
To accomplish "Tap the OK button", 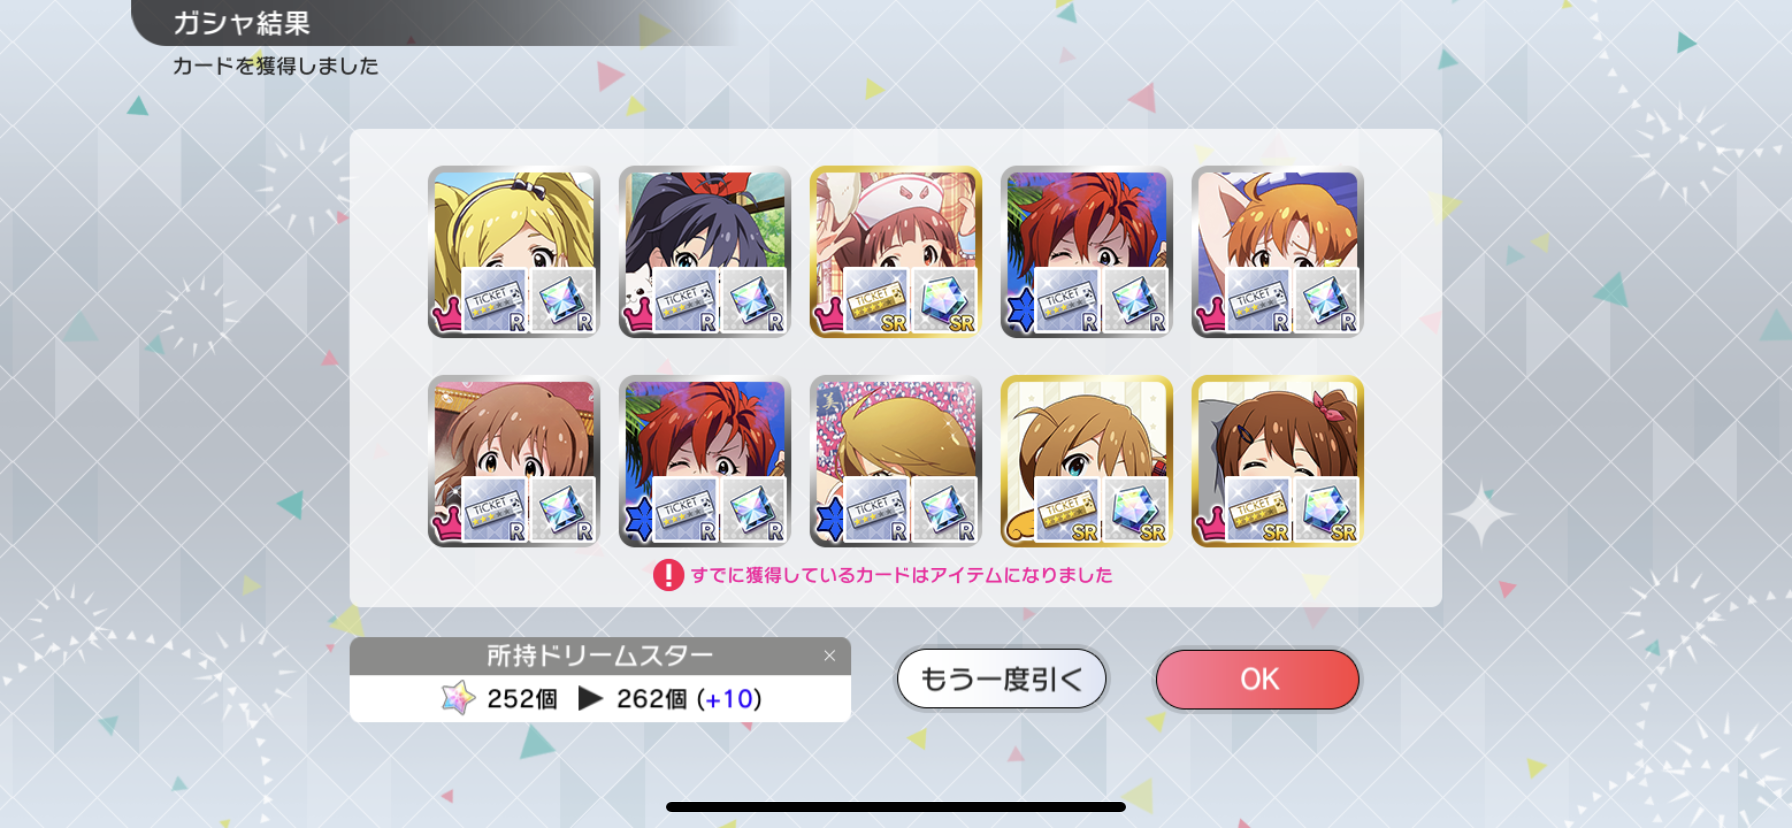I will point(1257,679).
